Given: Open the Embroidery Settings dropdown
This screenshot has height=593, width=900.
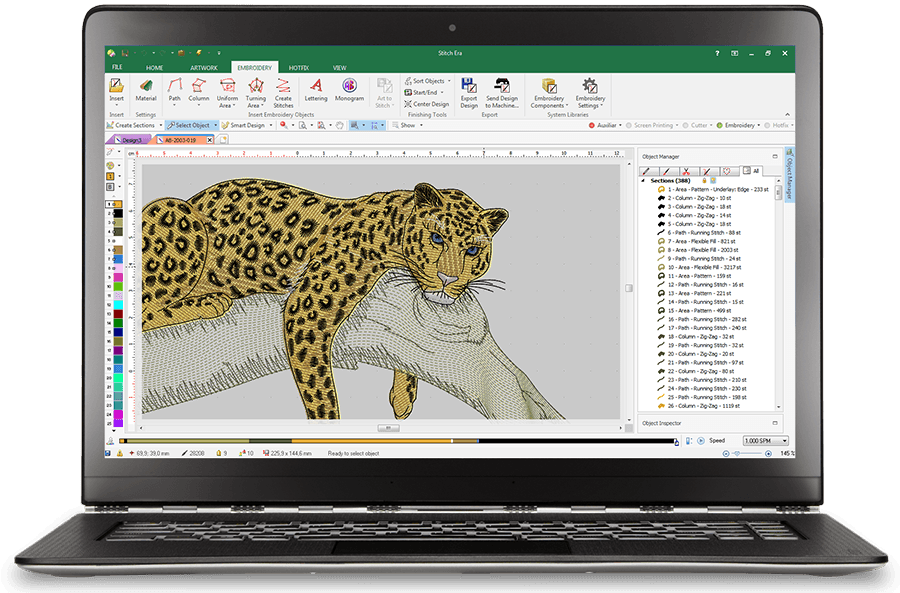Looking at the screenshot, I should pos(590,91).
